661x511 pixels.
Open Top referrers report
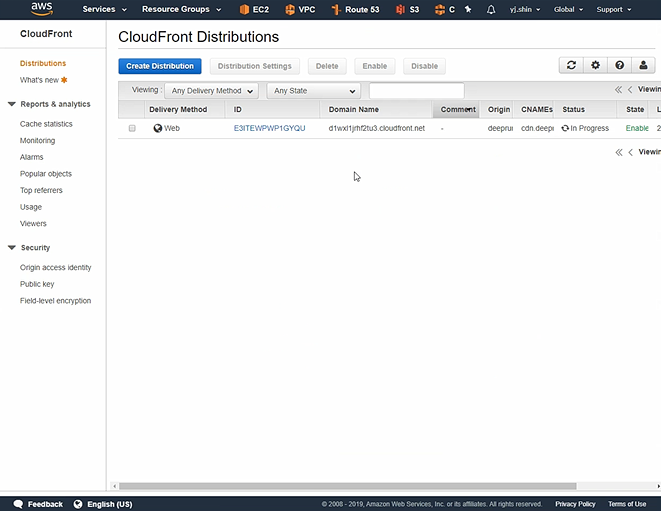[x=41, y=190]
